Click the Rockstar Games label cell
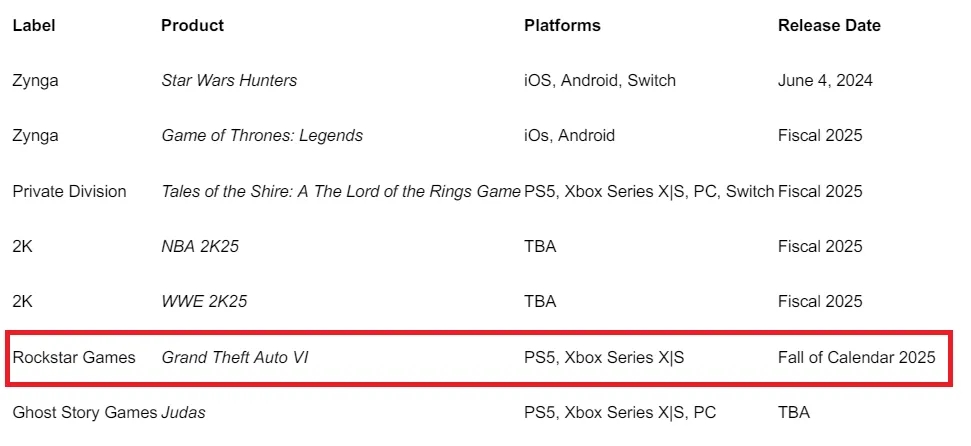 click(x=74, y=357)
